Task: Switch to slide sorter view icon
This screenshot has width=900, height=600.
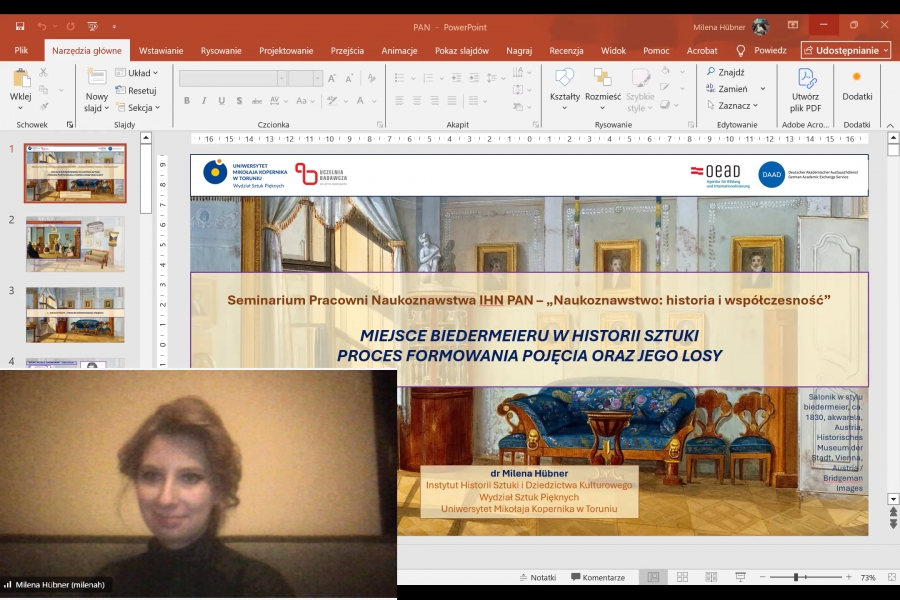Action: [682, 577]
